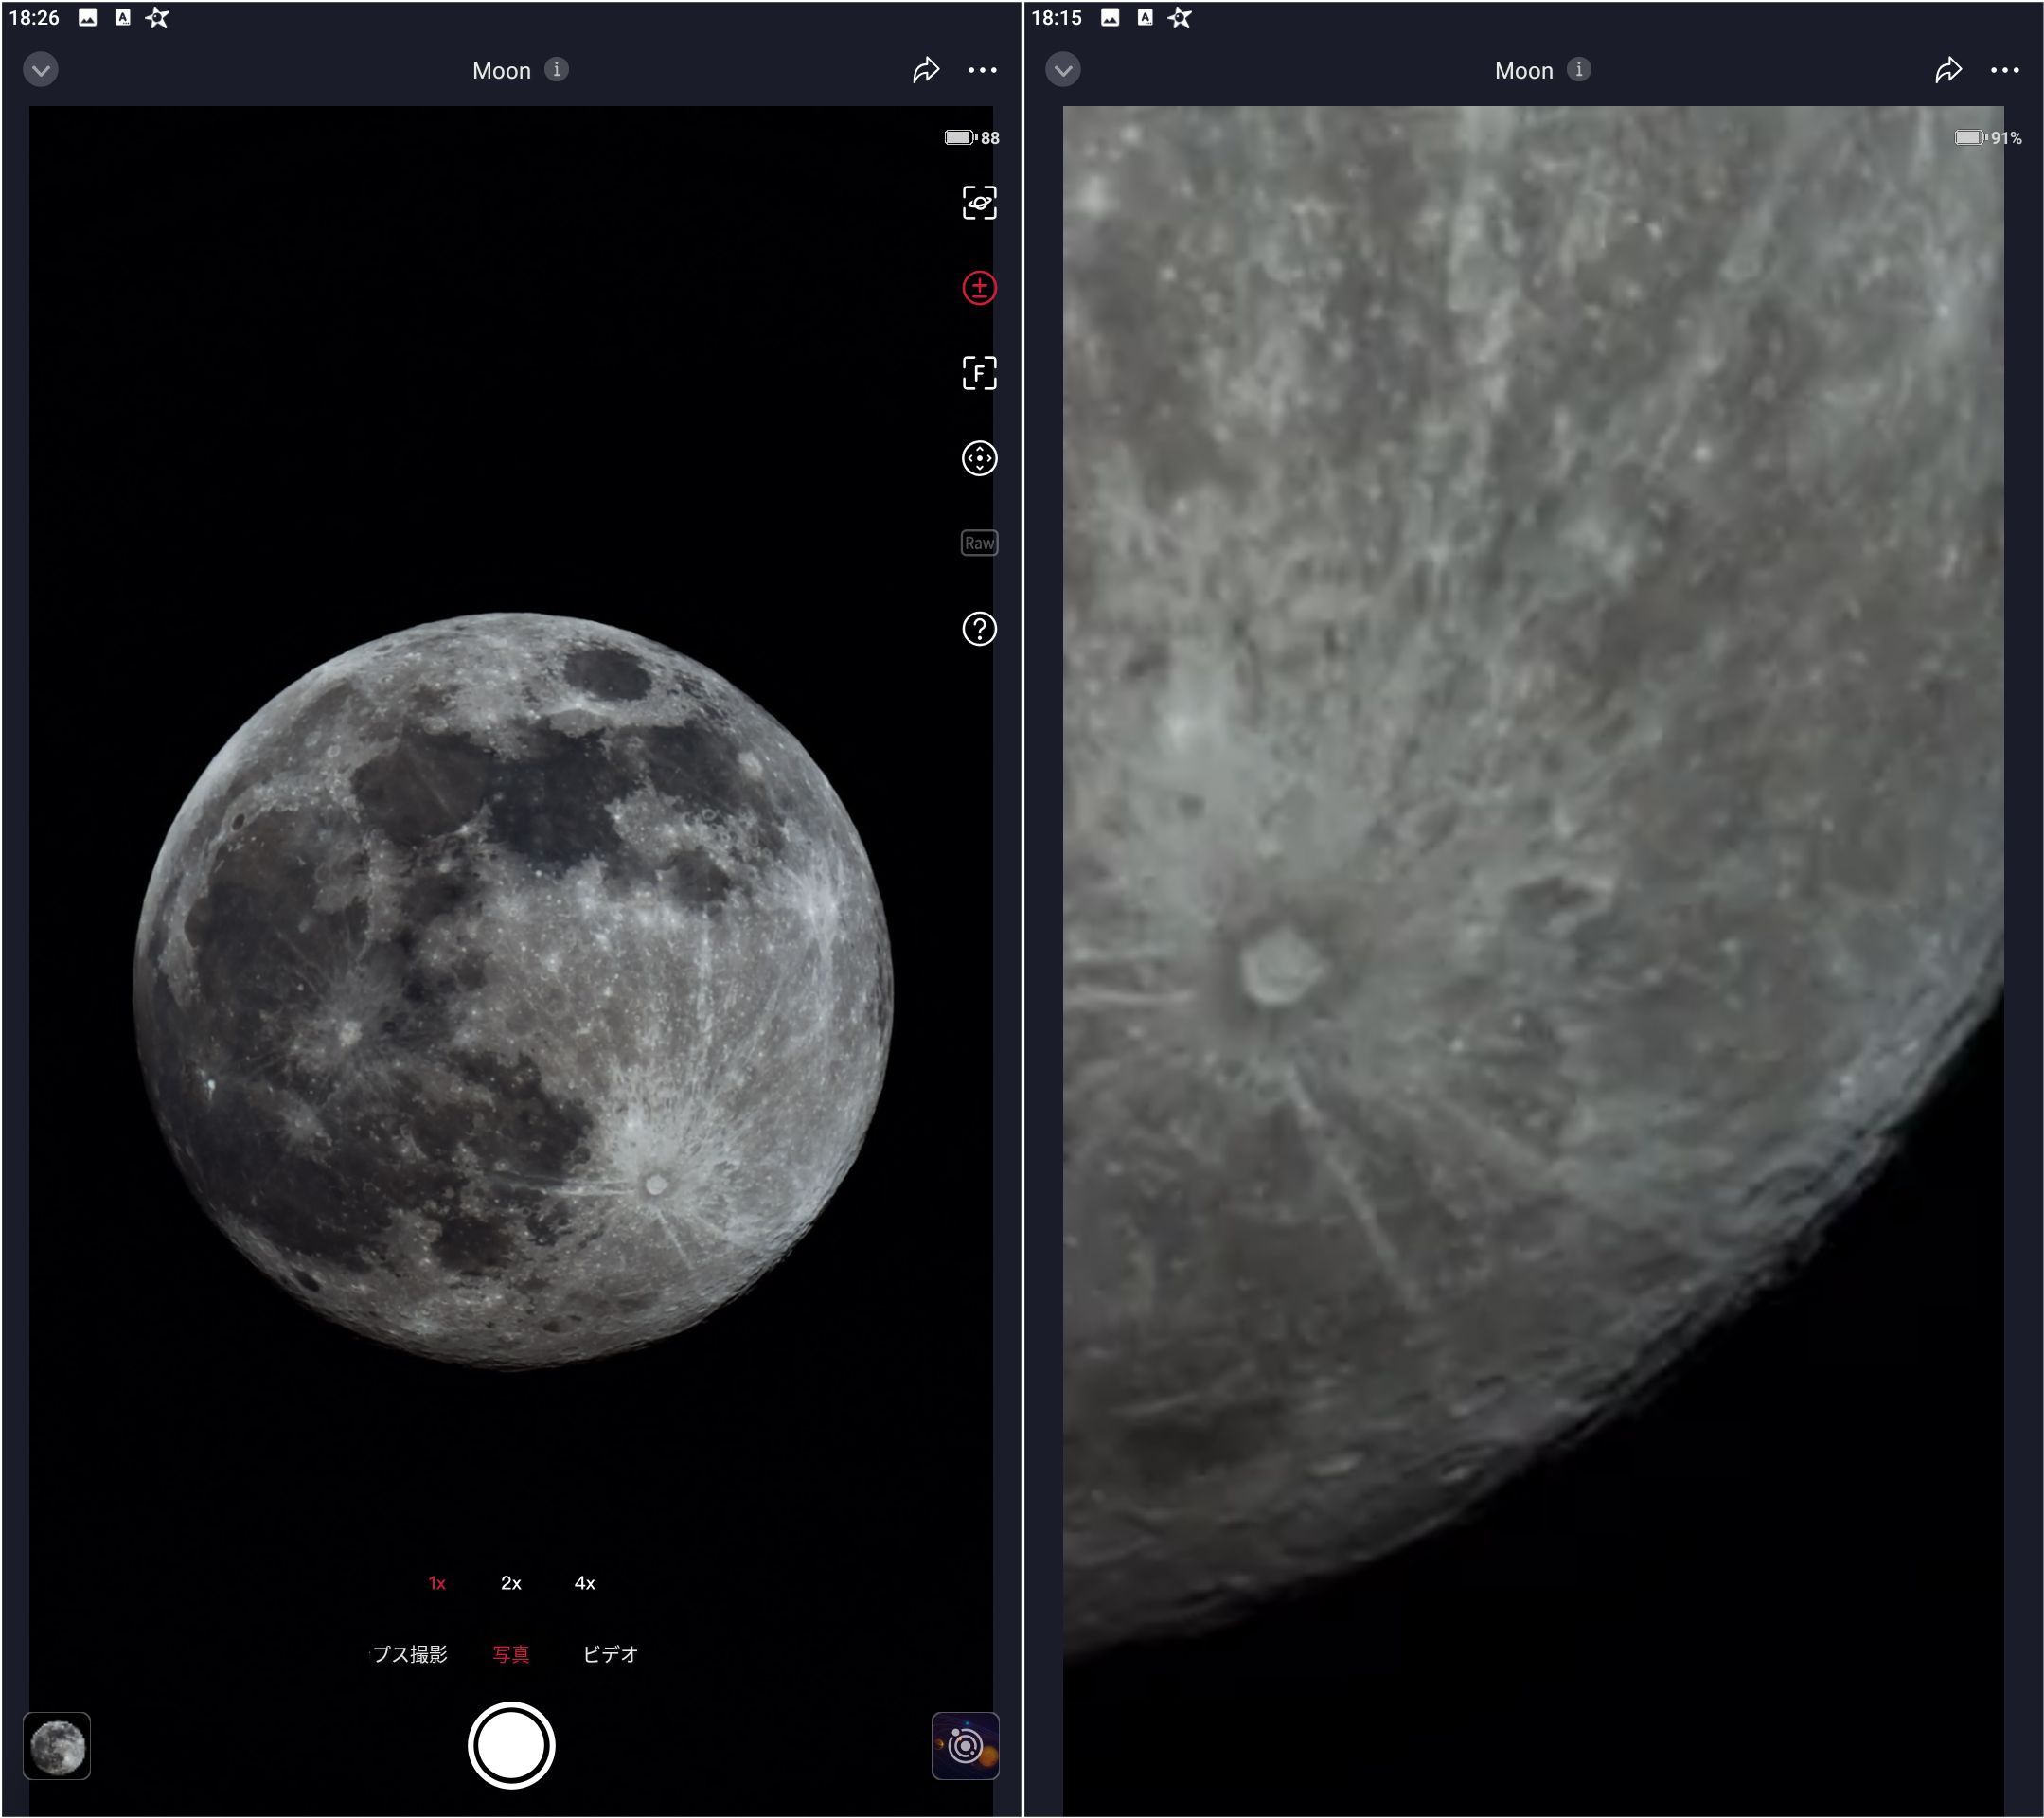2044x1818 pixels.
Task: Open left panel three-dot more menu
Action: 982,70
